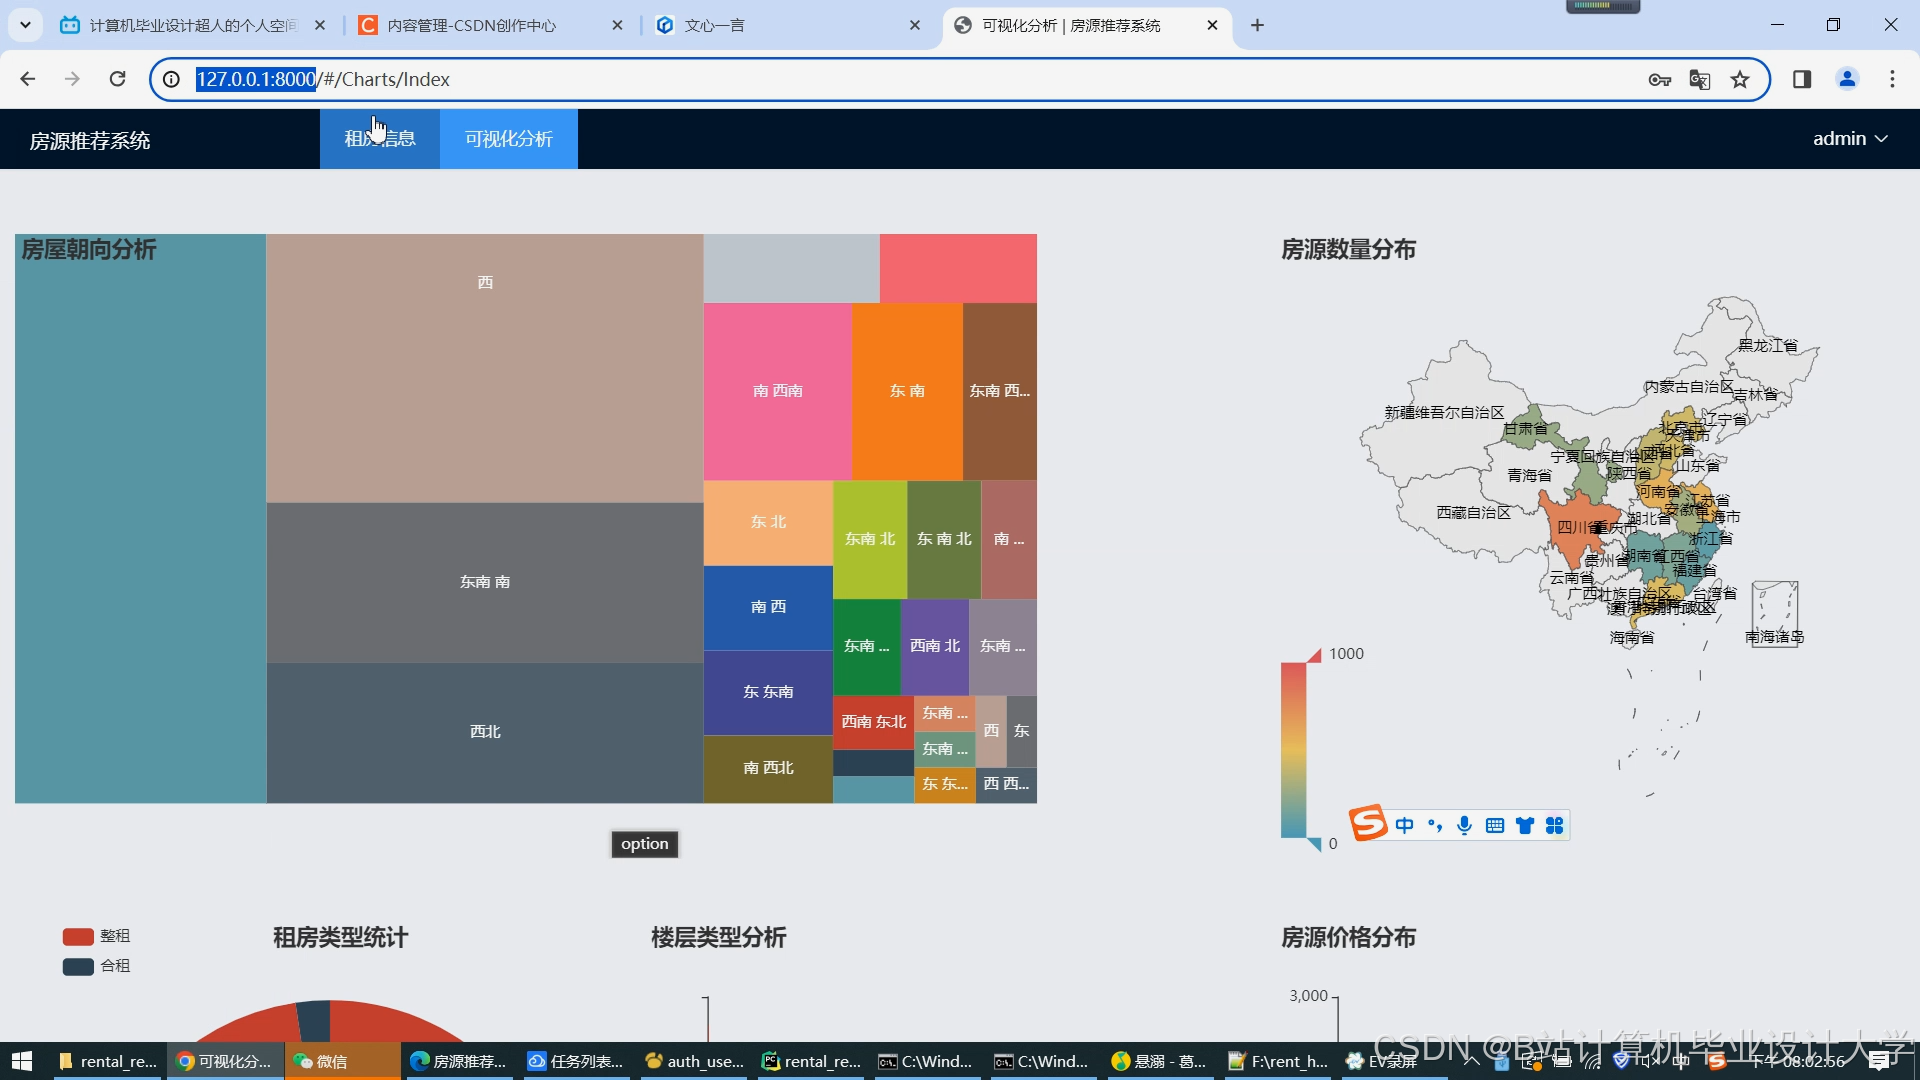The image size is (1920, 1080).
Task: Open the translate page icon
Action: pyautogui.click(x=1699, y=79)
